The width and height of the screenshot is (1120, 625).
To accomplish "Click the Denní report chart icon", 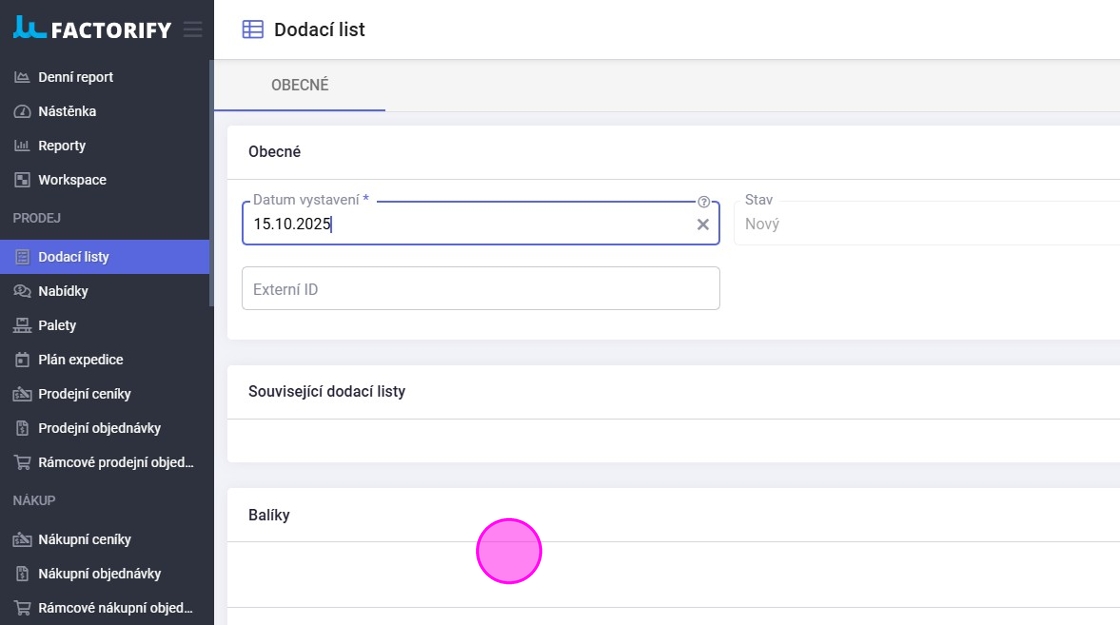I will pyautogui.click(x=22, y=77).
